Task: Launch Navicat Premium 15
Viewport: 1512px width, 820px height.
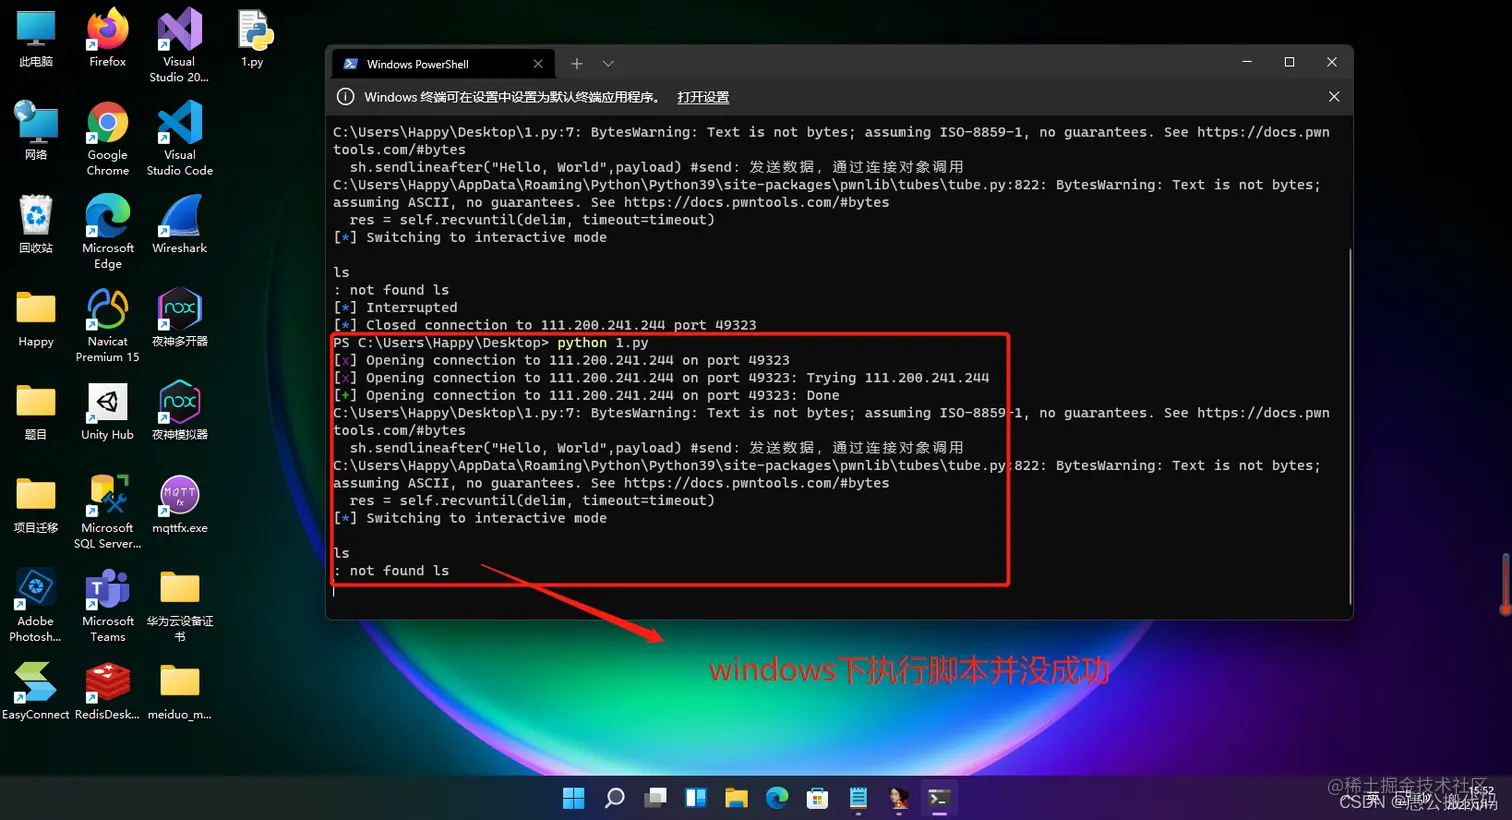Action: 107,325
